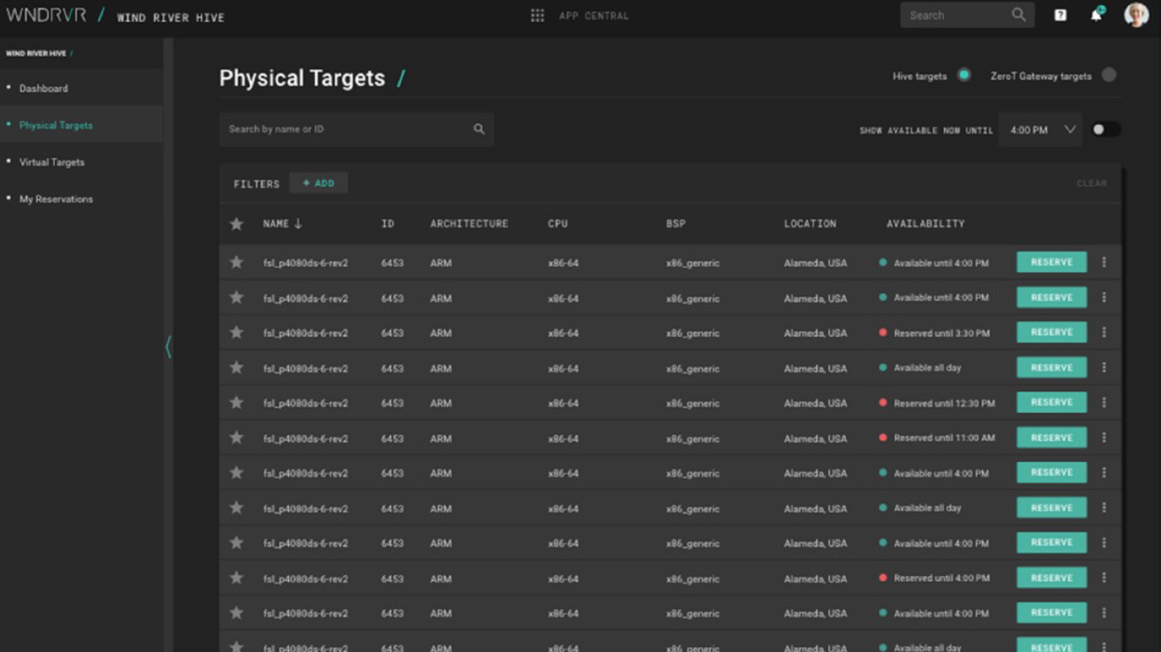Collapse the left sidebar arrow

(x=168, y=347)
